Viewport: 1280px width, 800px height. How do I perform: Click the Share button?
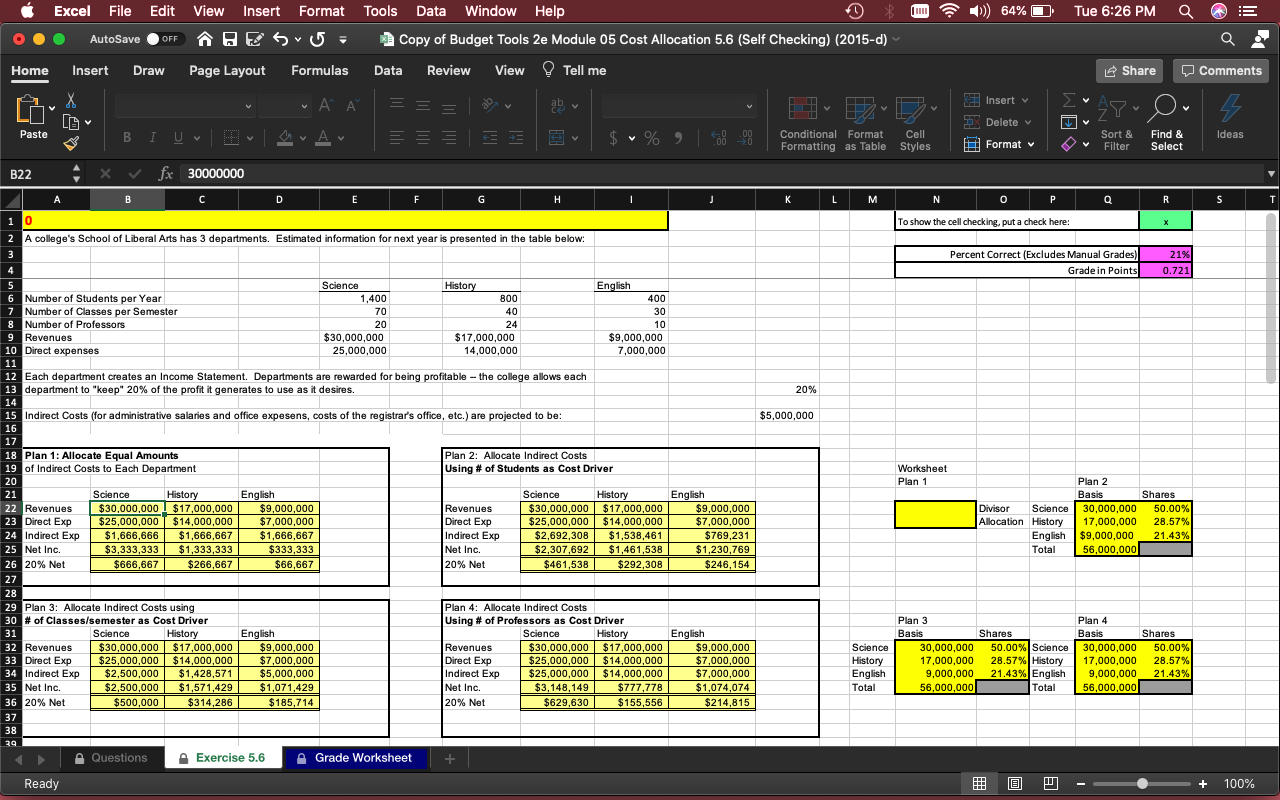(1130, 70)
